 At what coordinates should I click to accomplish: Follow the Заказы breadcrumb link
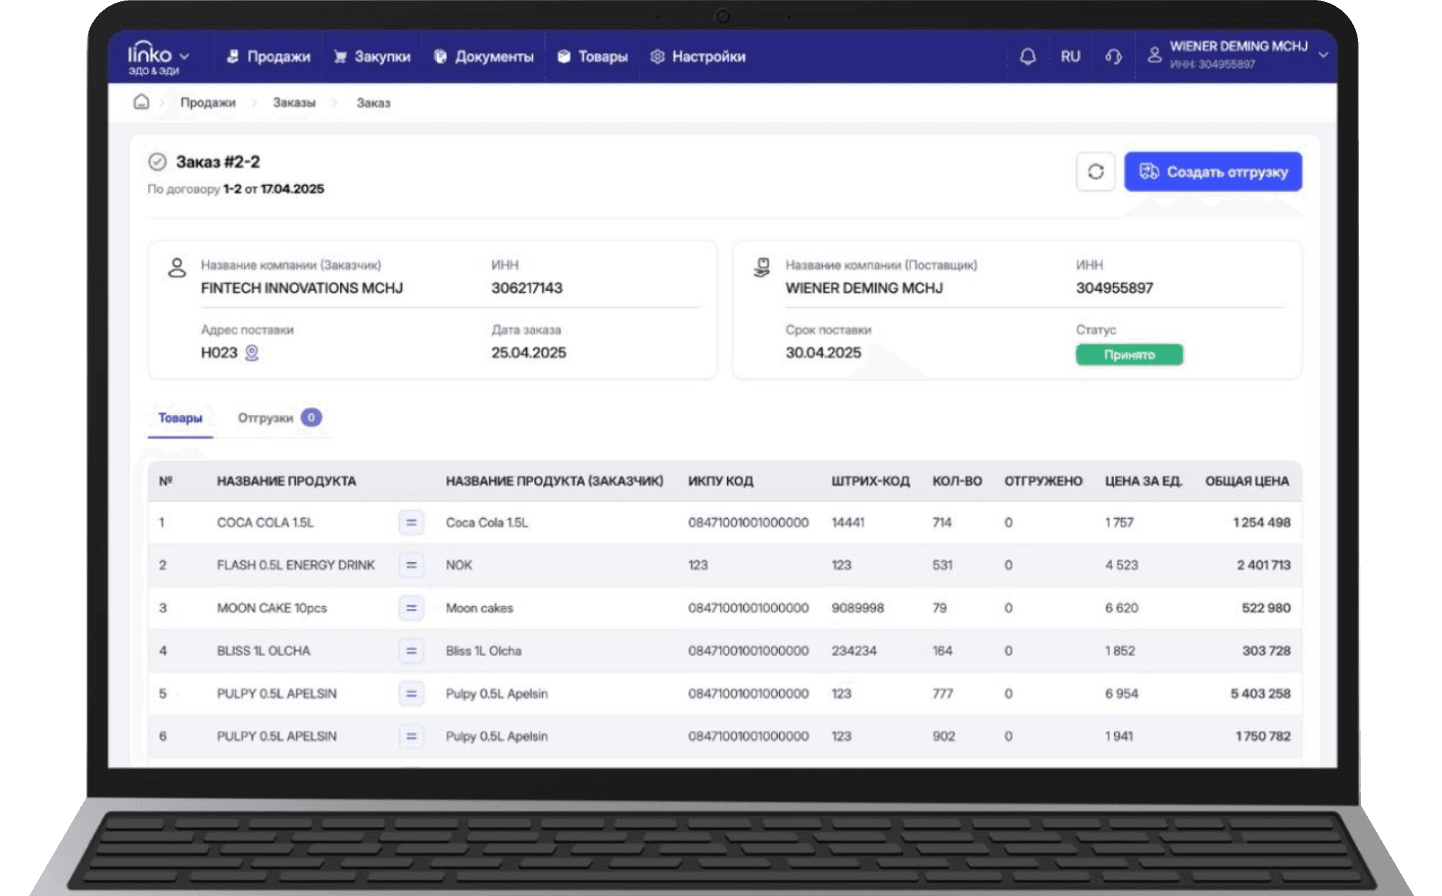point(294,103)
